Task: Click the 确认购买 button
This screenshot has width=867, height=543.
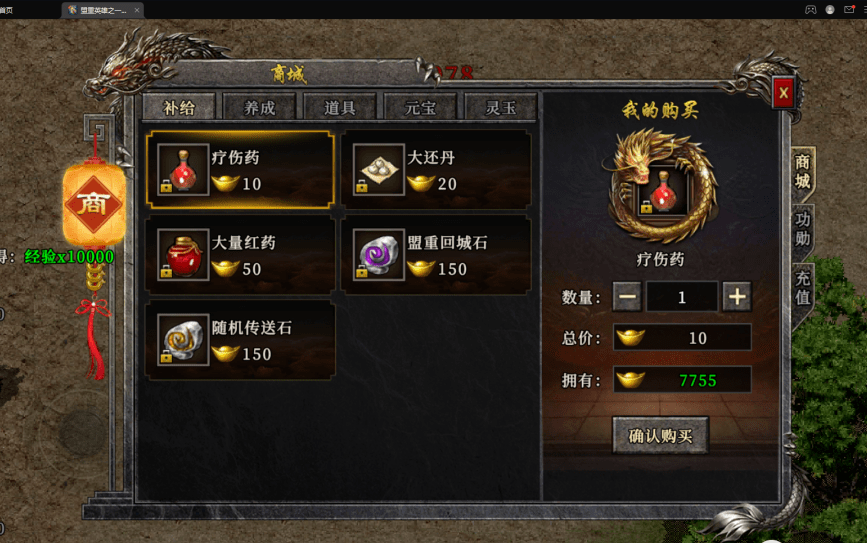Action: (660, 436)
